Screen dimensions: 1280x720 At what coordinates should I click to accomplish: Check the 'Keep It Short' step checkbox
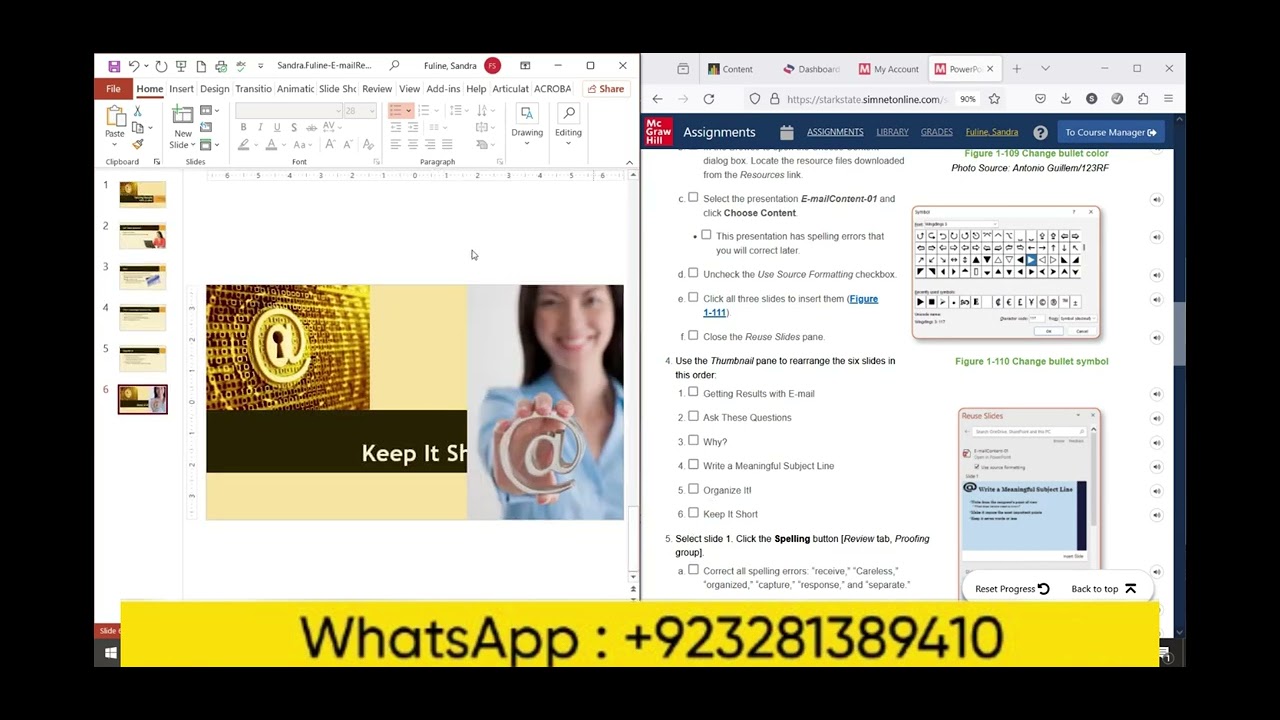693,513
